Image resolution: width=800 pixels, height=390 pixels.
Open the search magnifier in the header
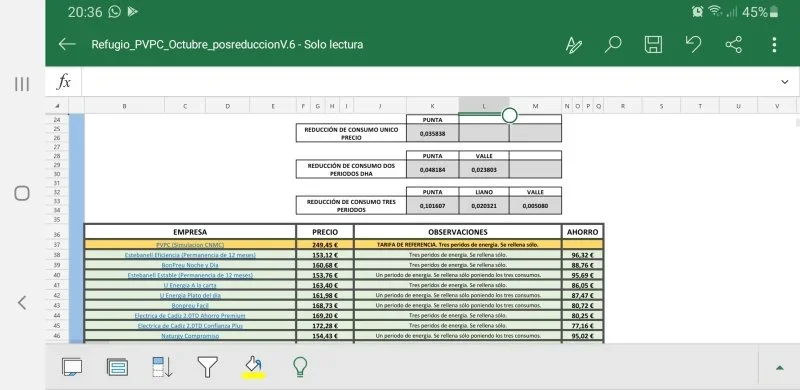click(613, 44)
